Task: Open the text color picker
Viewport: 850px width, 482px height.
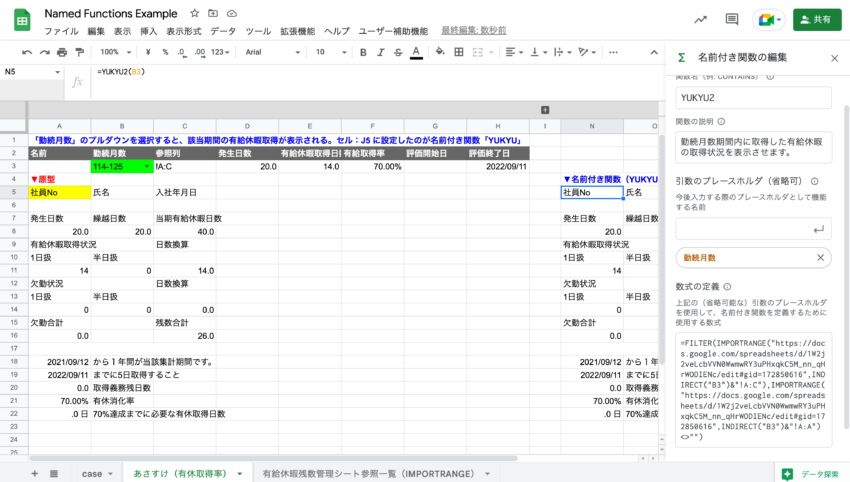Action: tap(416, 52)
